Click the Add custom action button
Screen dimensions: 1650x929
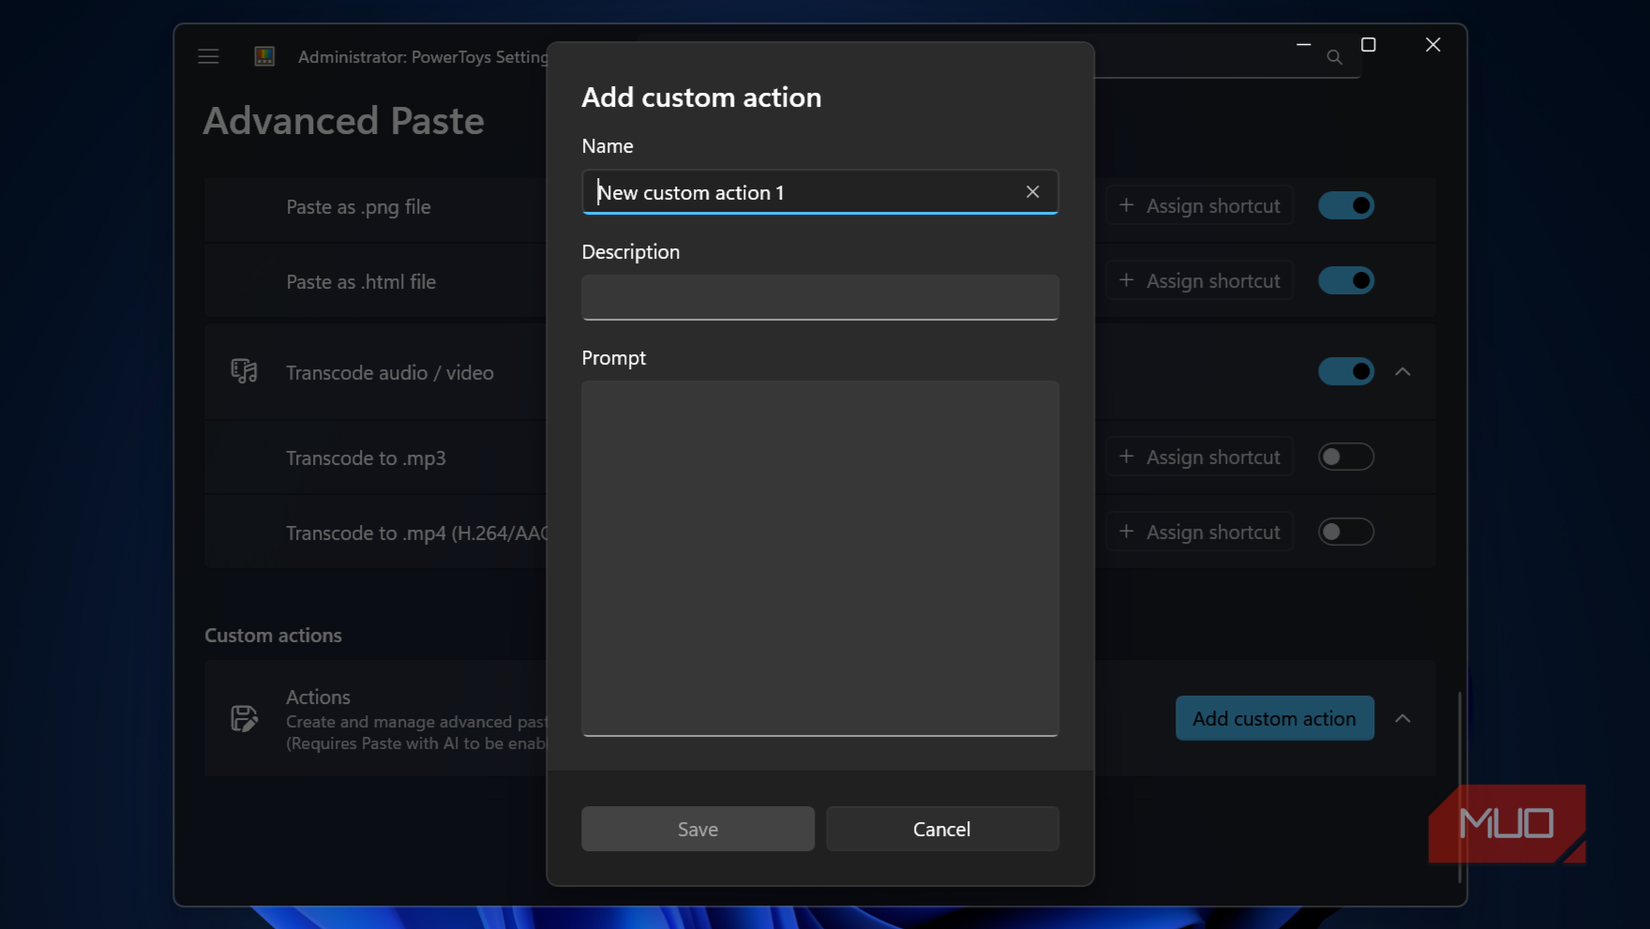[1274, 718]
